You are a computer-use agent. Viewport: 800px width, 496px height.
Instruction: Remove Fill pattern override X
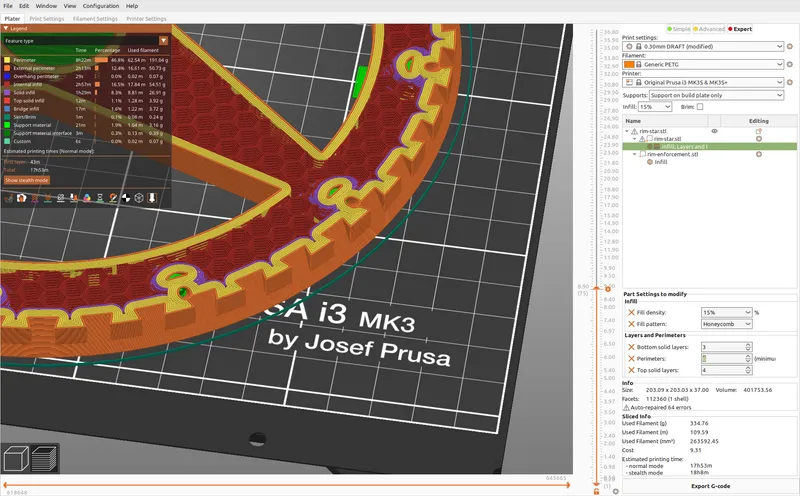631,324
